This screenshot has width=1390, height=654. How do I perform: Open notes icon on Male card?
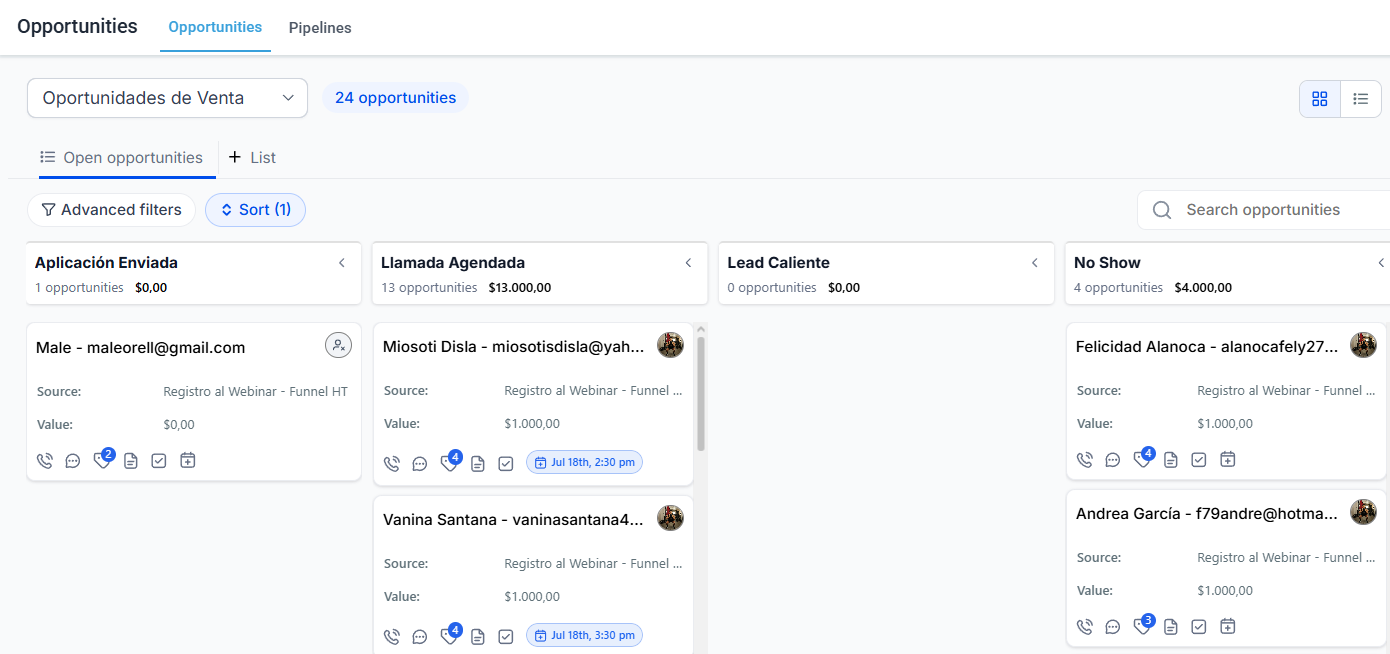(x=131, y=461)
